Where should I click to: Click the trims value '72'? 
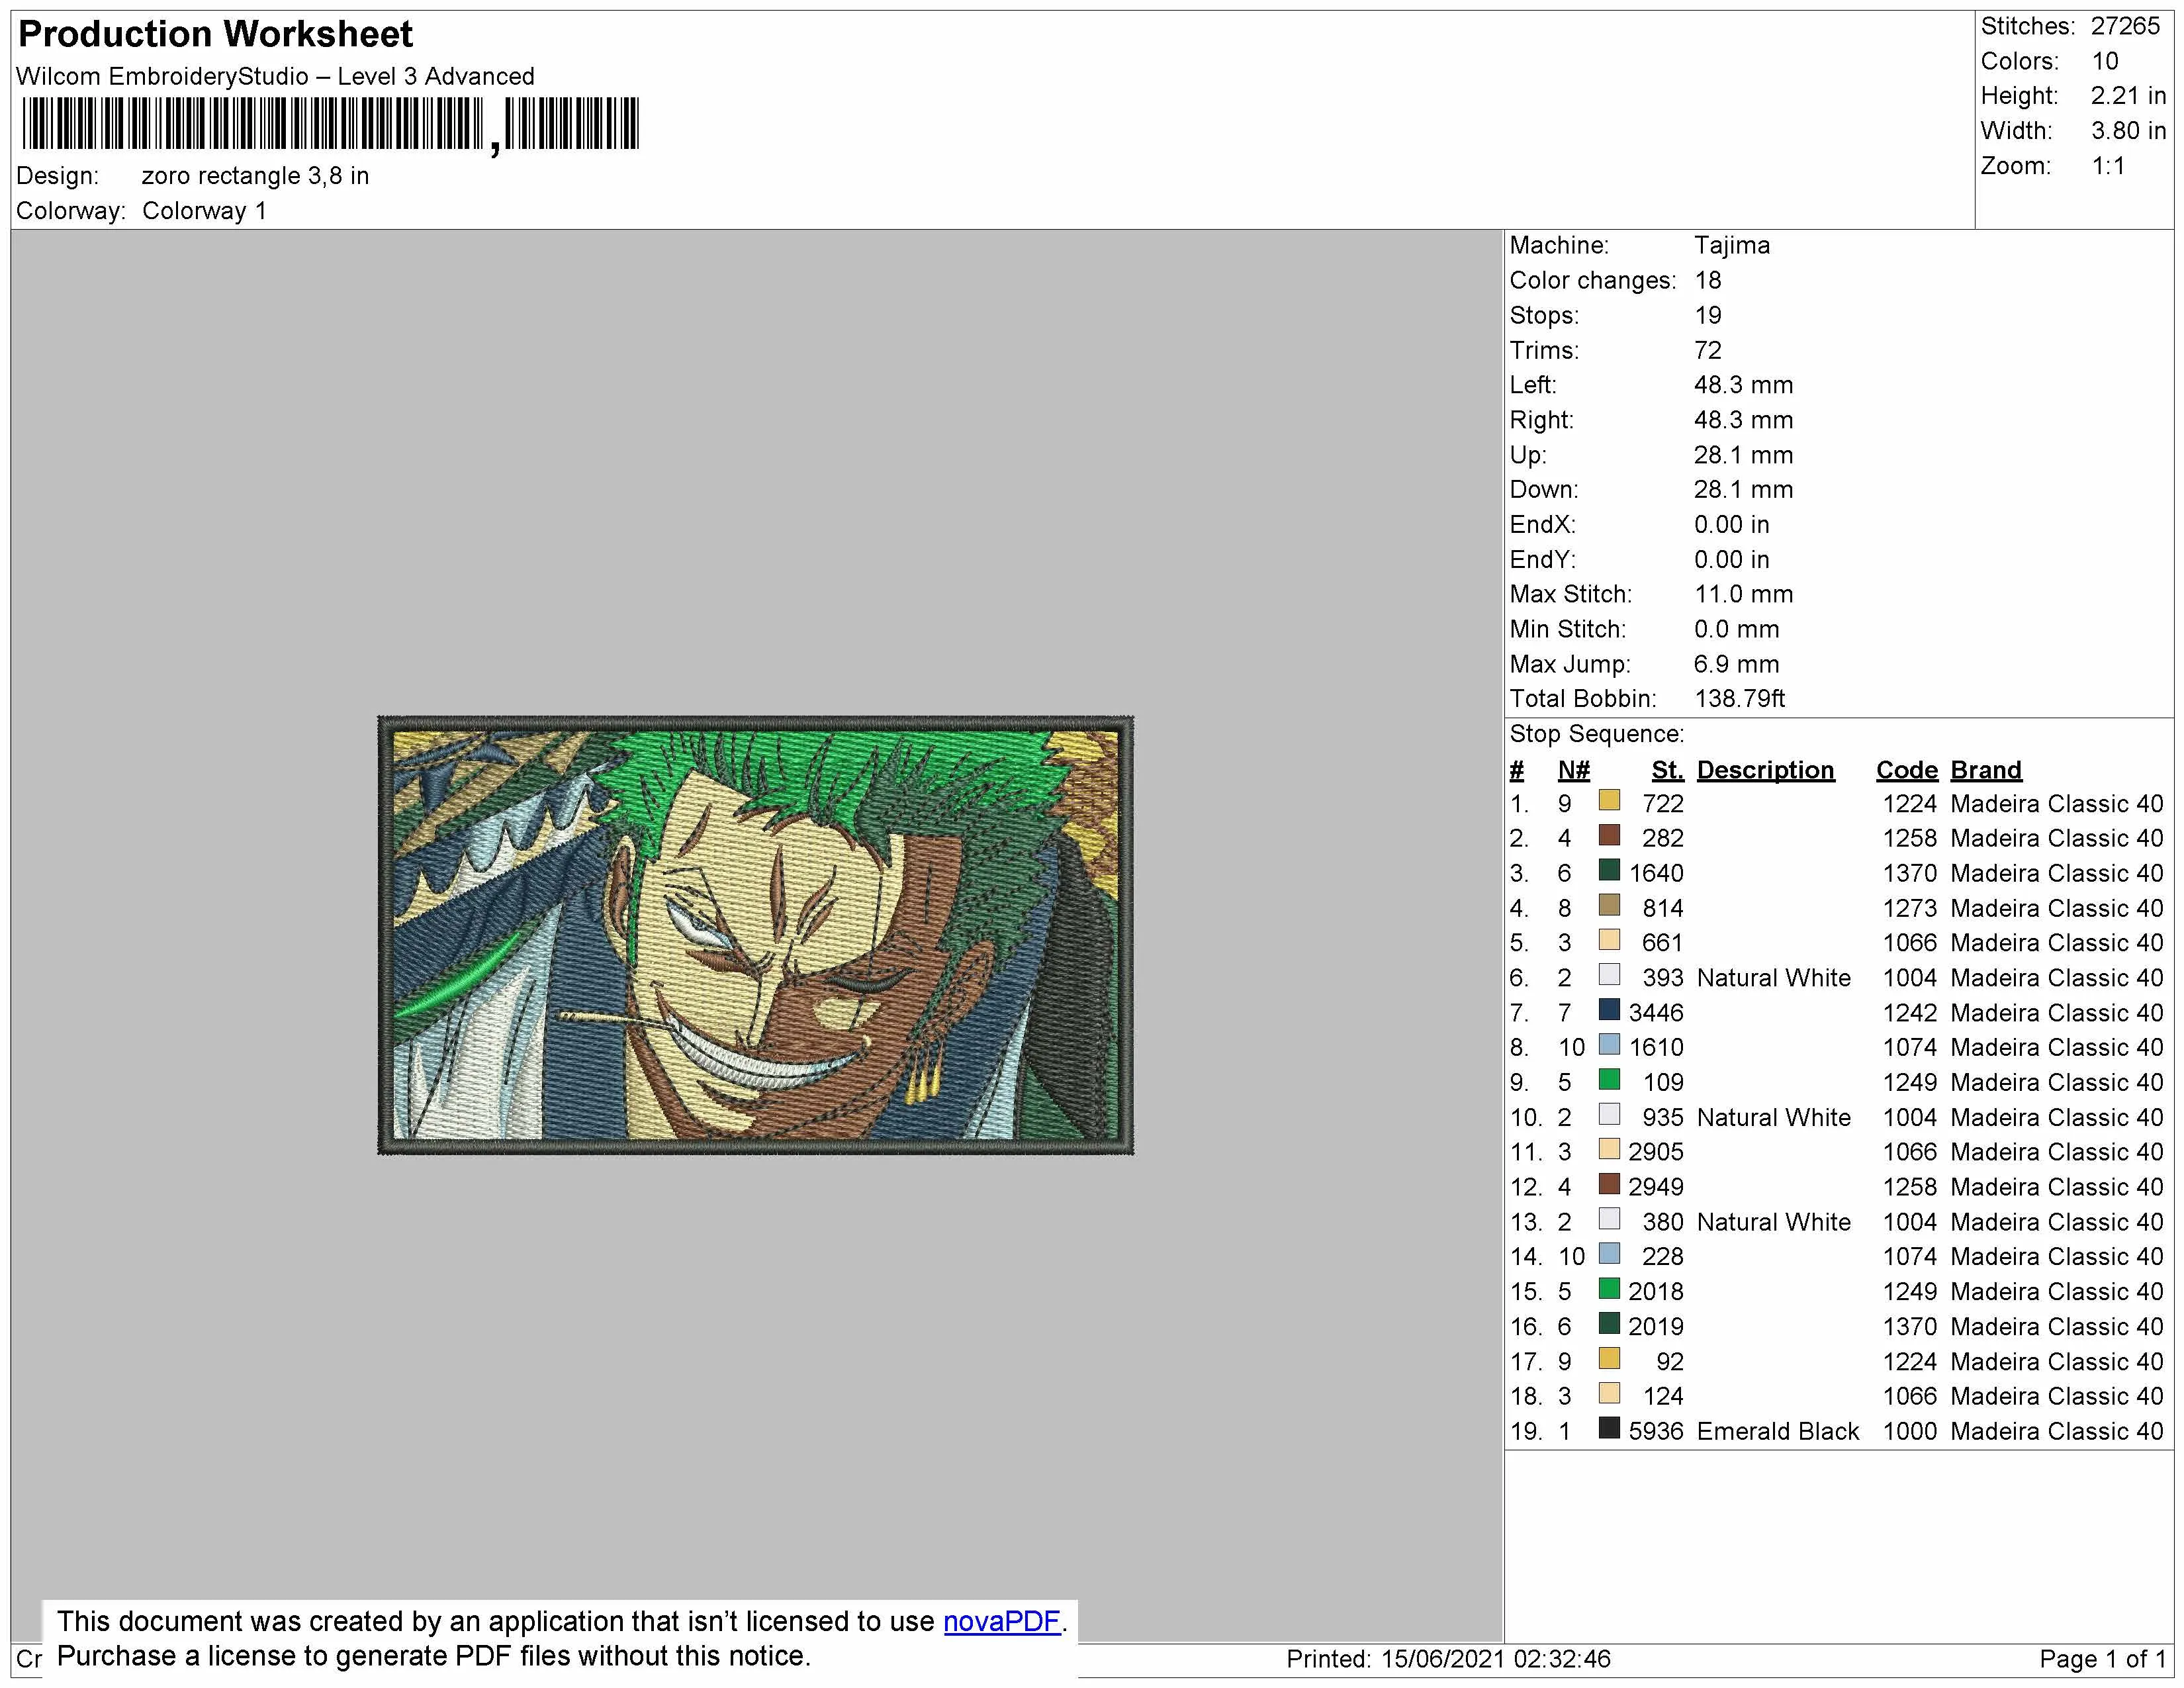tap(1708, 351)
